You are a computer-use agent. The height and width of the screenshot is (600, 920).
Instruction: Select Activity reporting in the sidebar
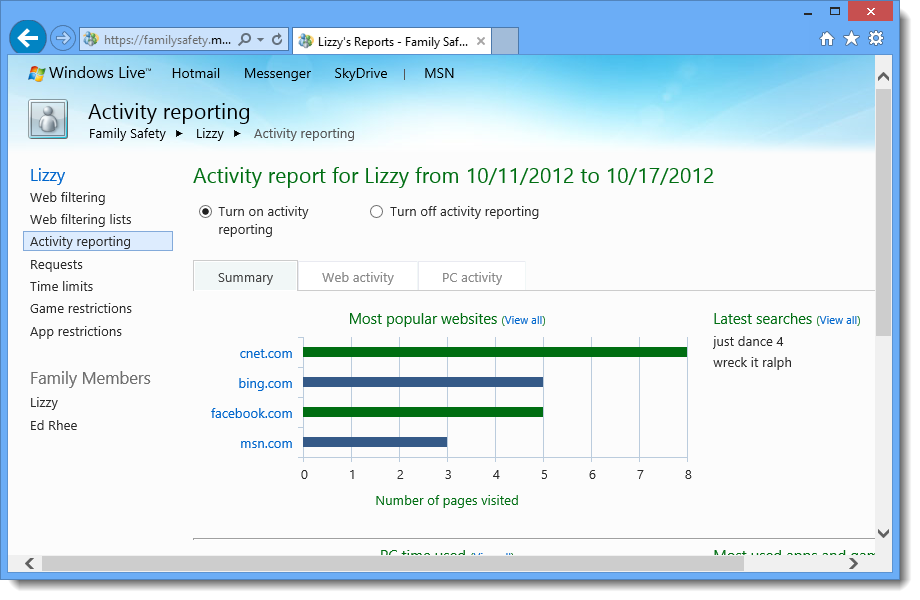[x=98, y=241]
